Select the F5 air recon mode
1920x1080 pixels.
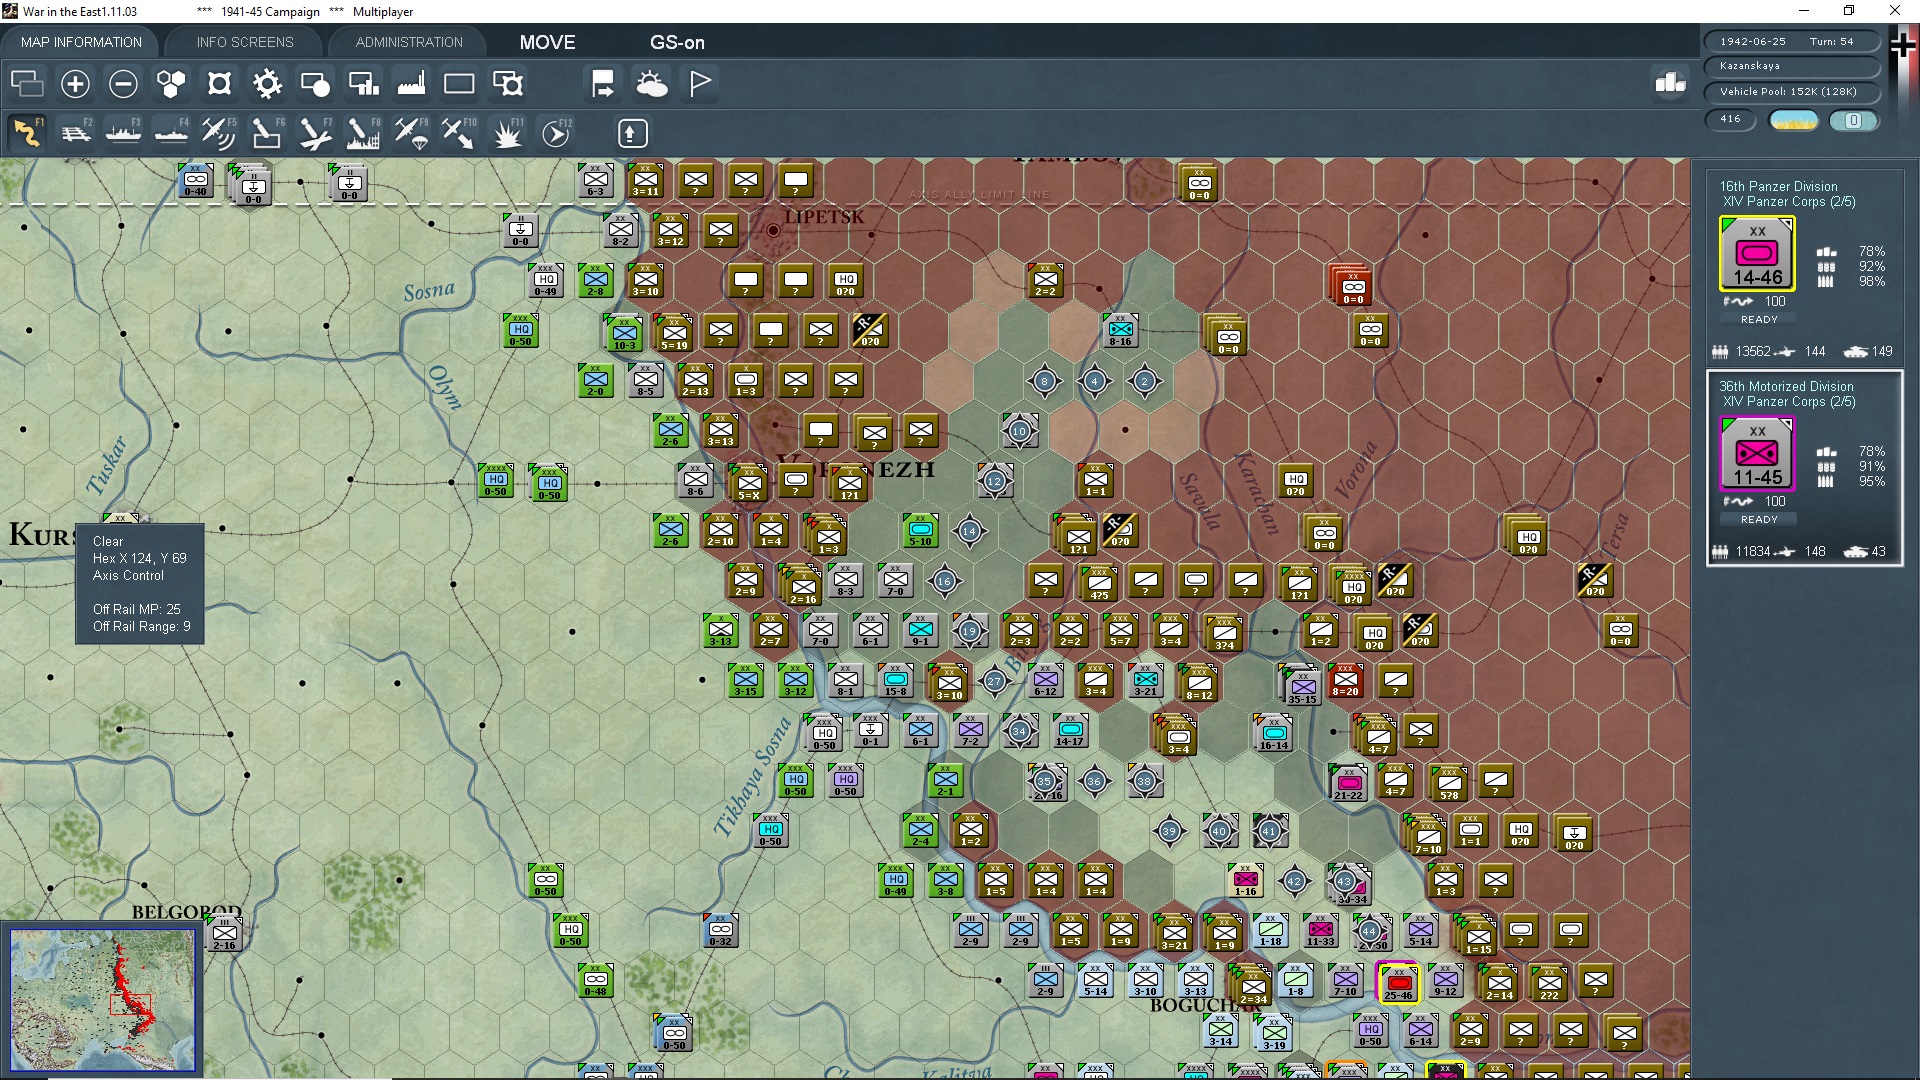219,133
